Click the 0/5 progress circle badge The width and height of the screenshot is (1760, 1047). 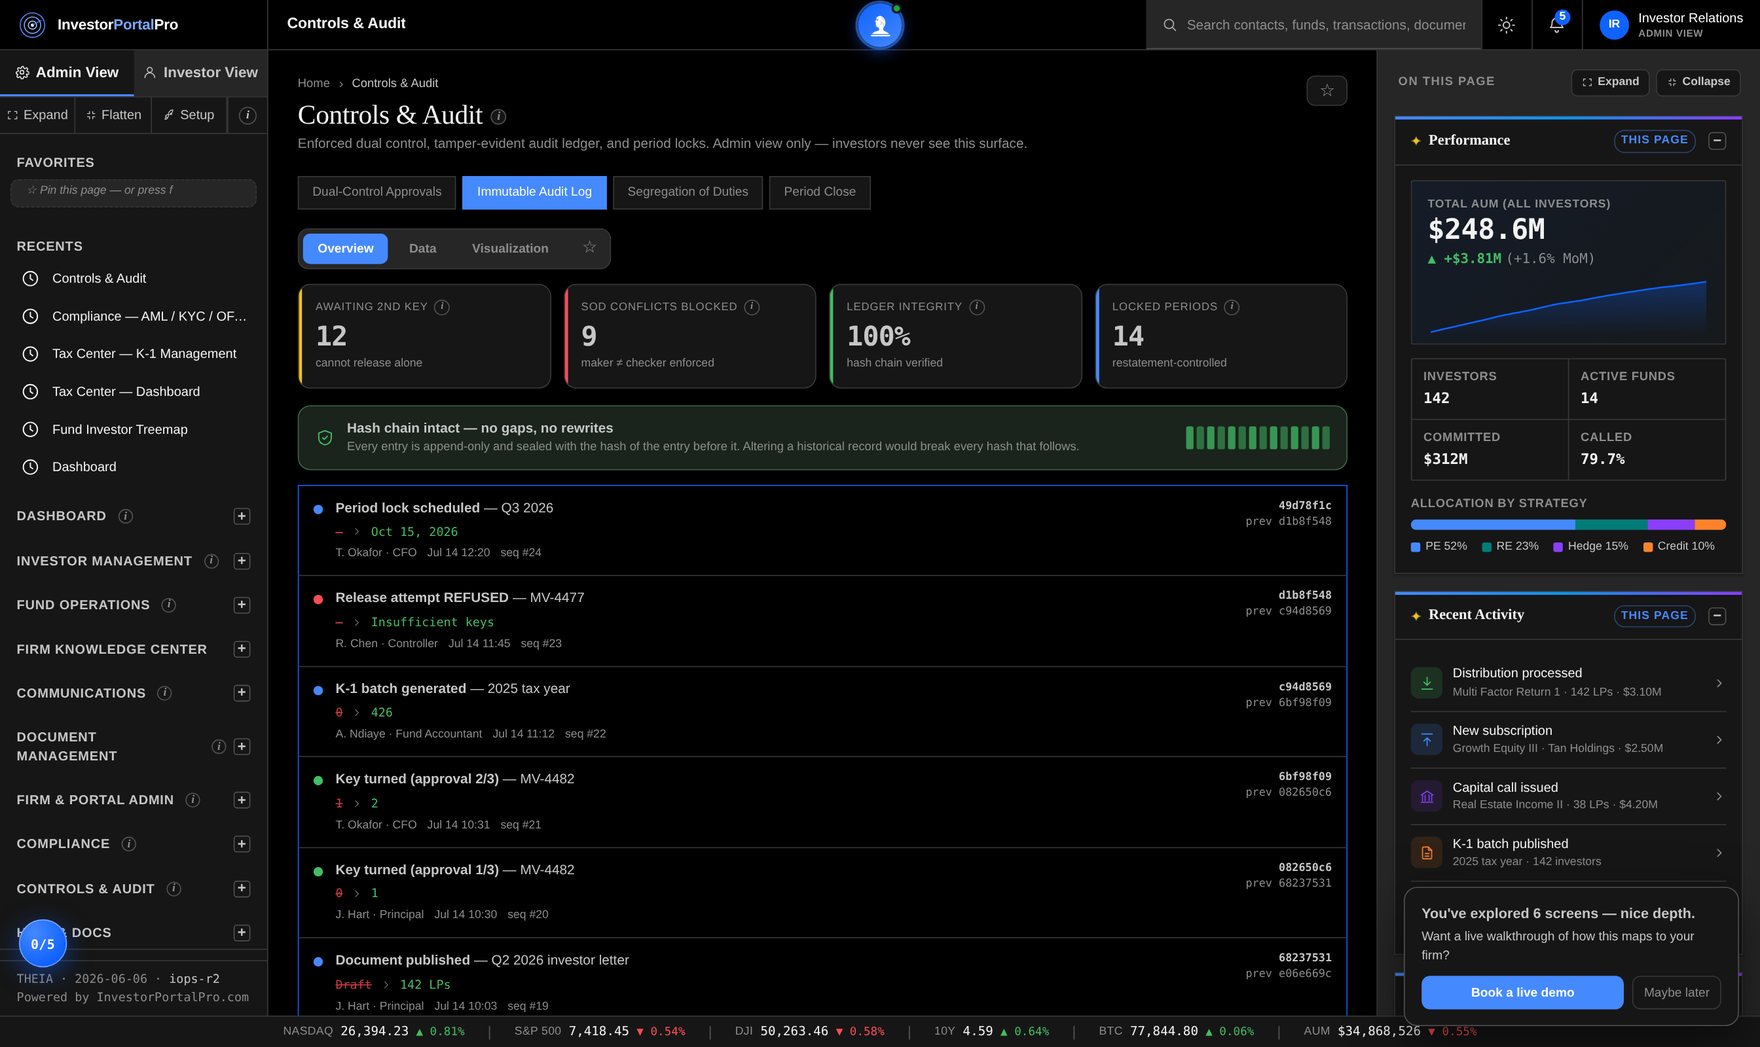43,943
